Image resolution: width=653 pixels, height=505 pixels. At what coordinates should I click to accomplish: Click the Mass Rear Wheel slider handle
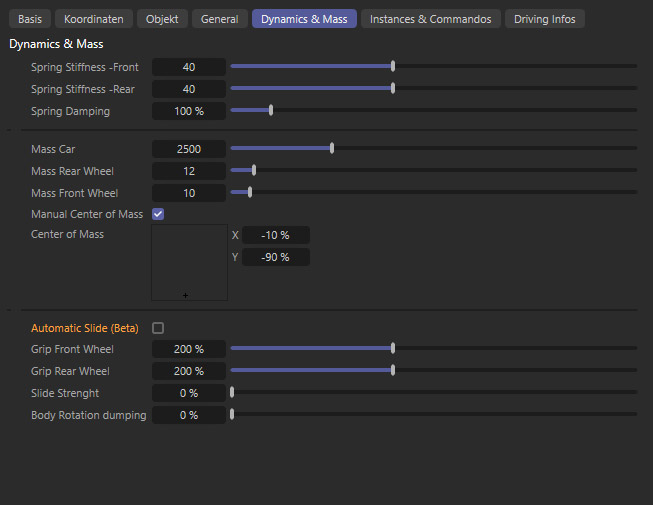point(254,171)
